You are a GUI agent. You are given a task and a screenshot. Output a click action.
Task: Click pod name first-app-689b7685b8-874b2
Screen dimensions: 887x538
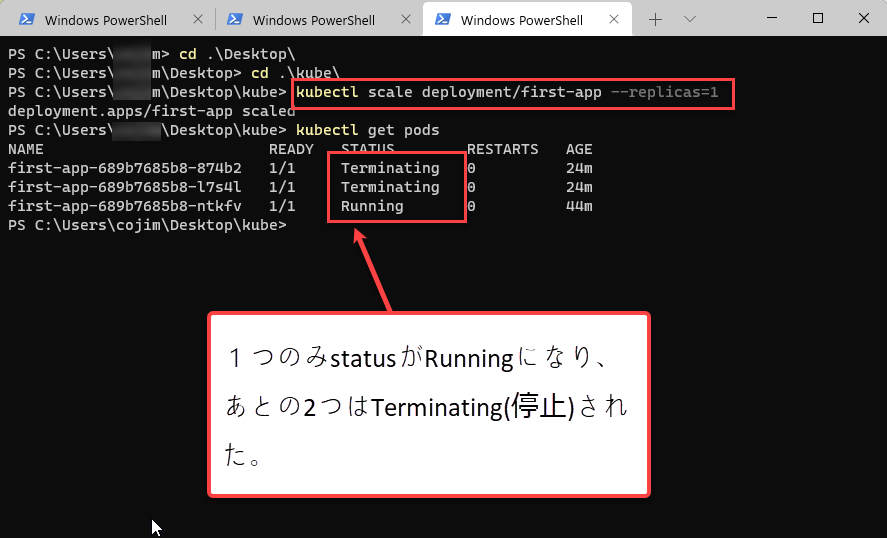coord(124,168)
